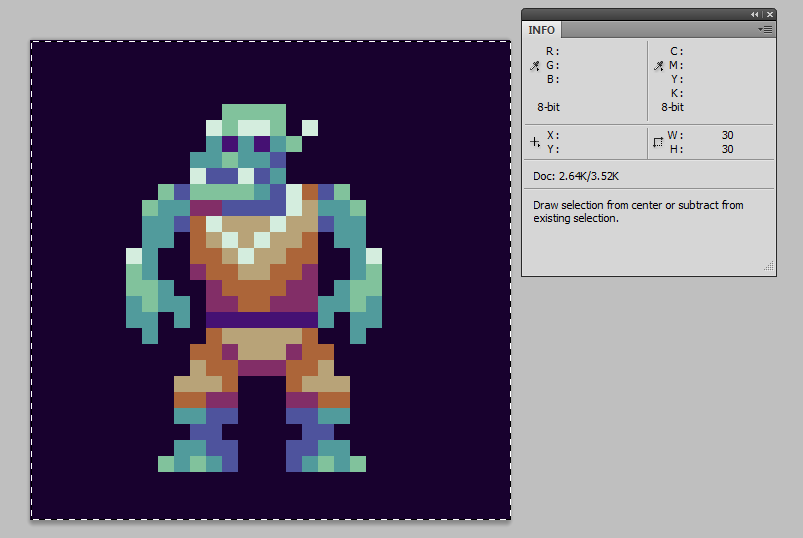Click the selection height value of 30
The height and width of the screenshot is (538, 803).
pos(727,149)
